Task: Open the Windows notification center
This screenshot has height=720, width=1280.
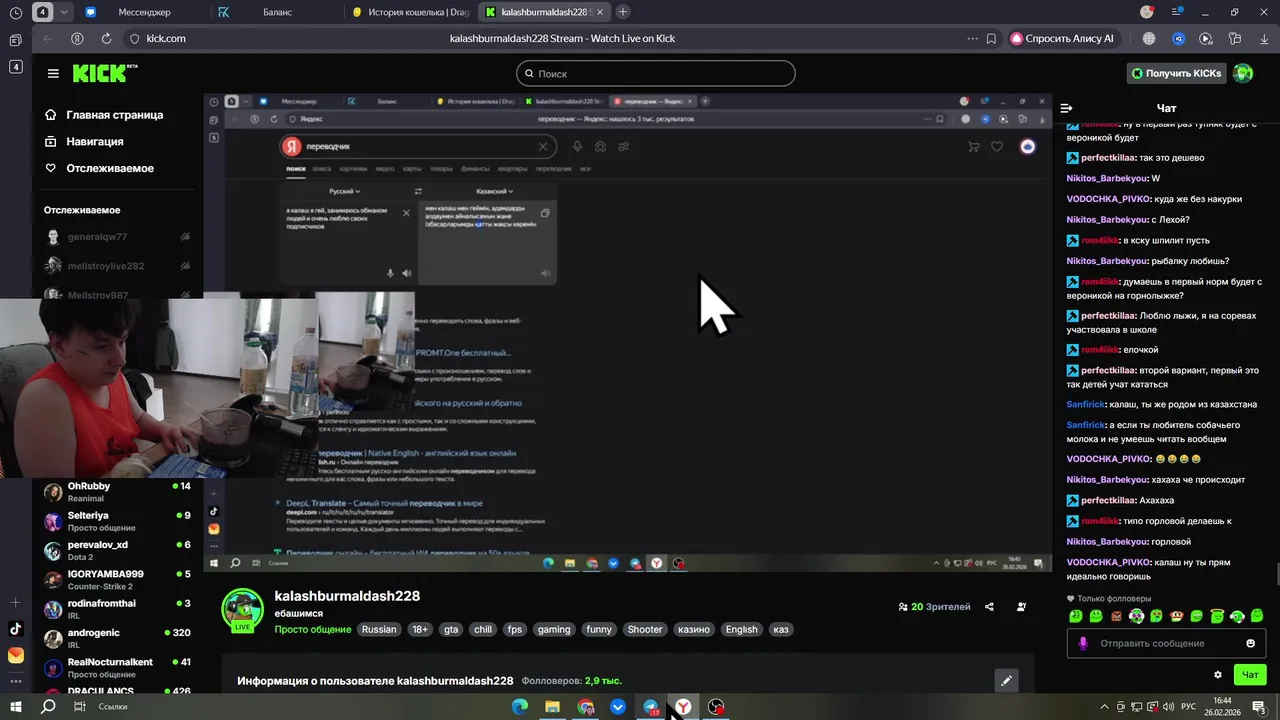Action: point(1259,707)
